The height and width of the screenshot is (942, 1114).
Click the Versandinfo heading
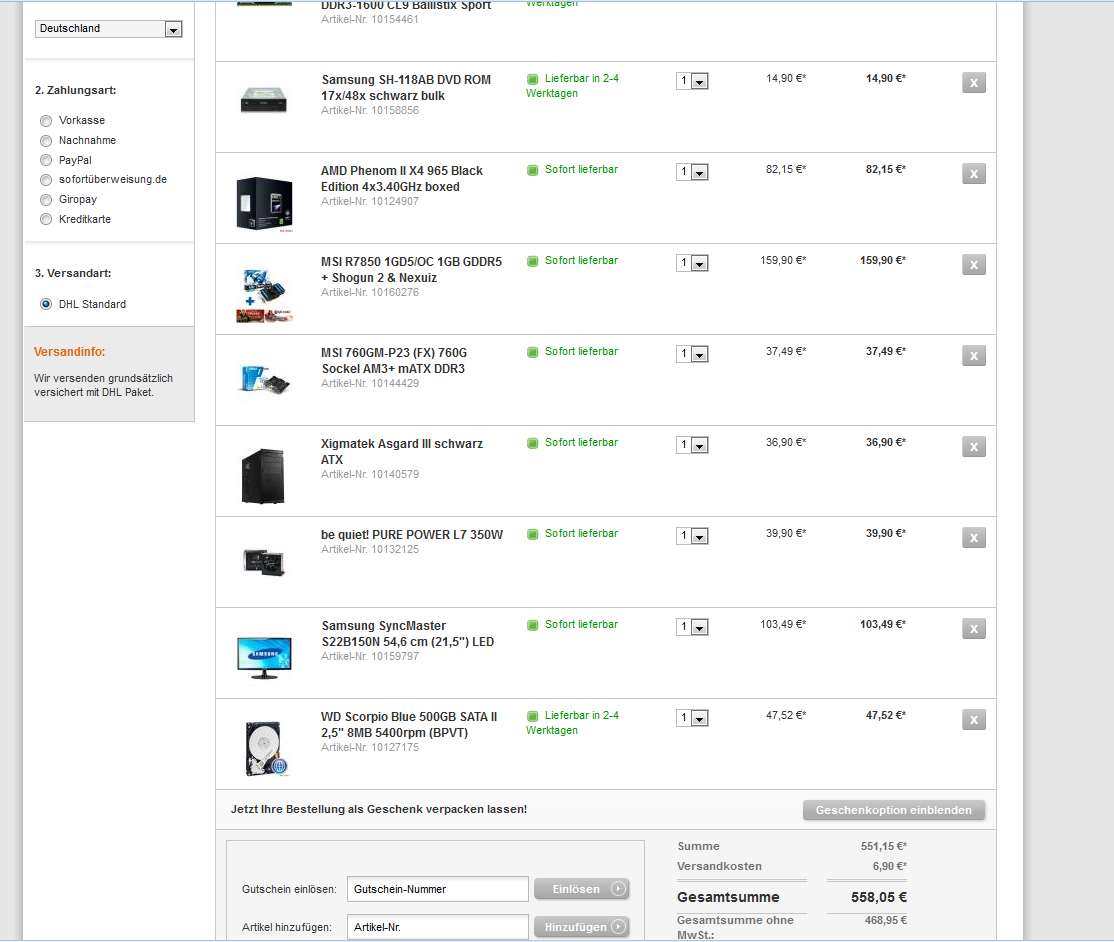pos(70,352)
